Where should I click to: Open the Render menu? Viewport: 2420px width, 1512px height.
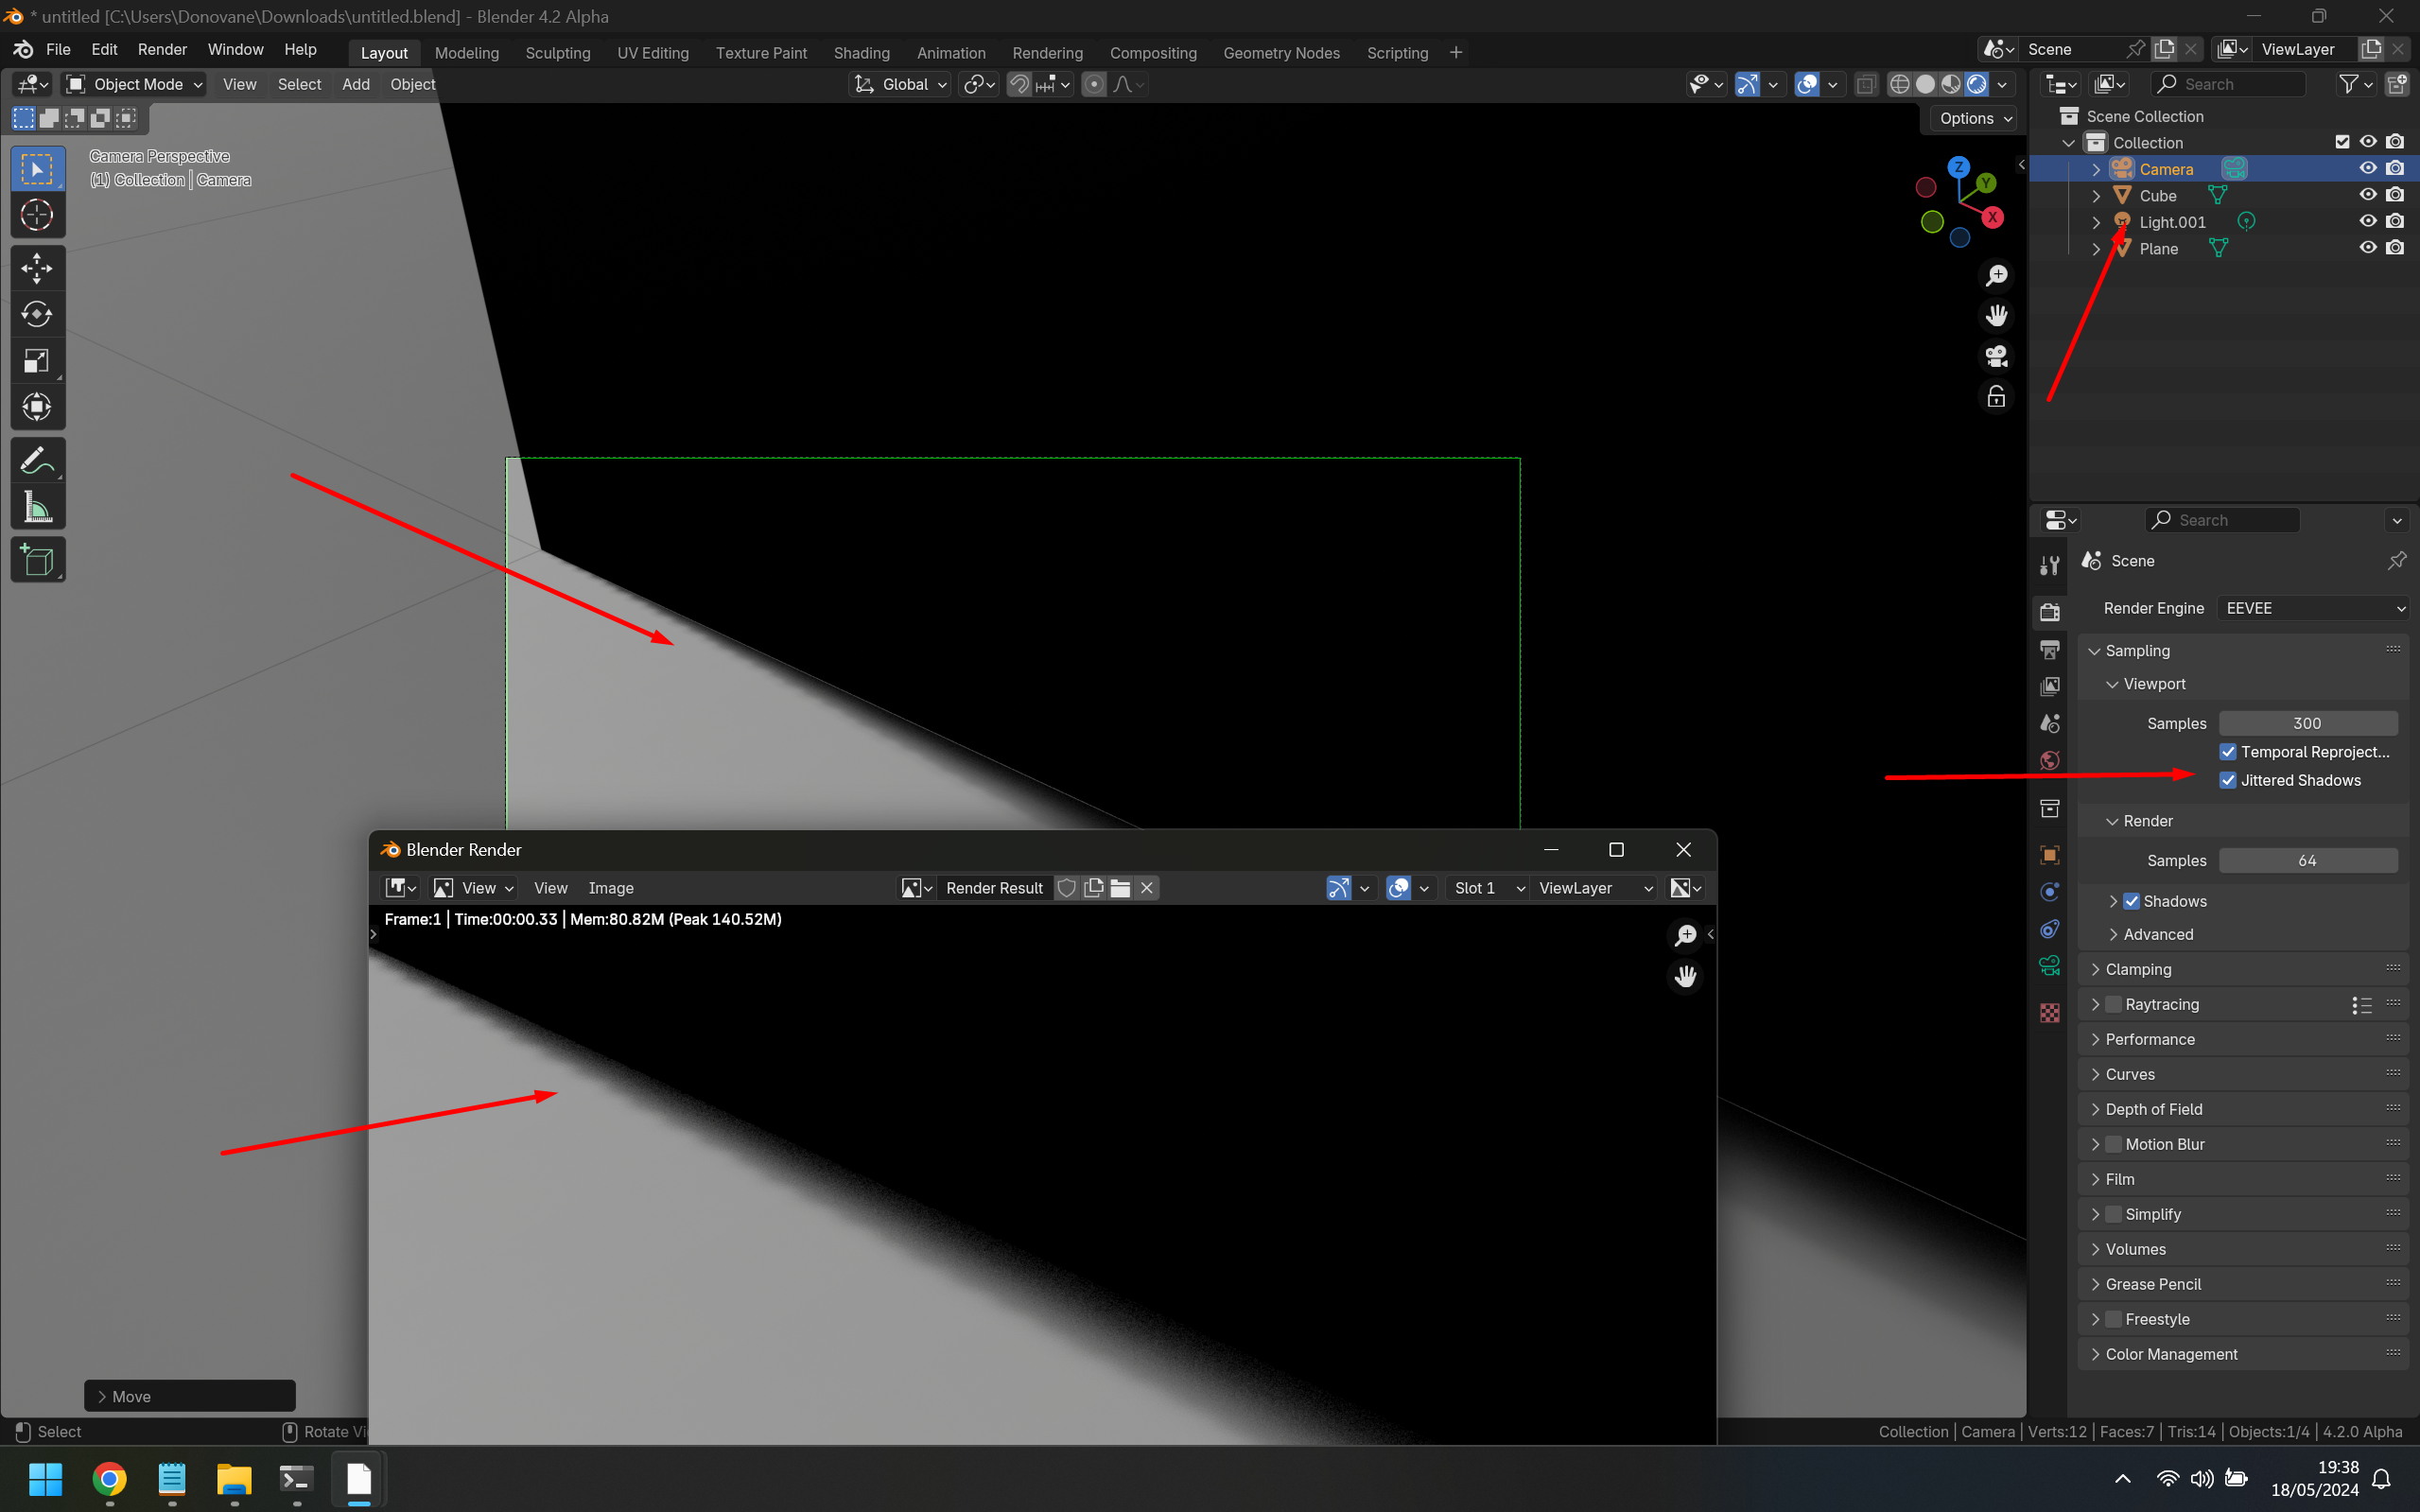point(162,49)
